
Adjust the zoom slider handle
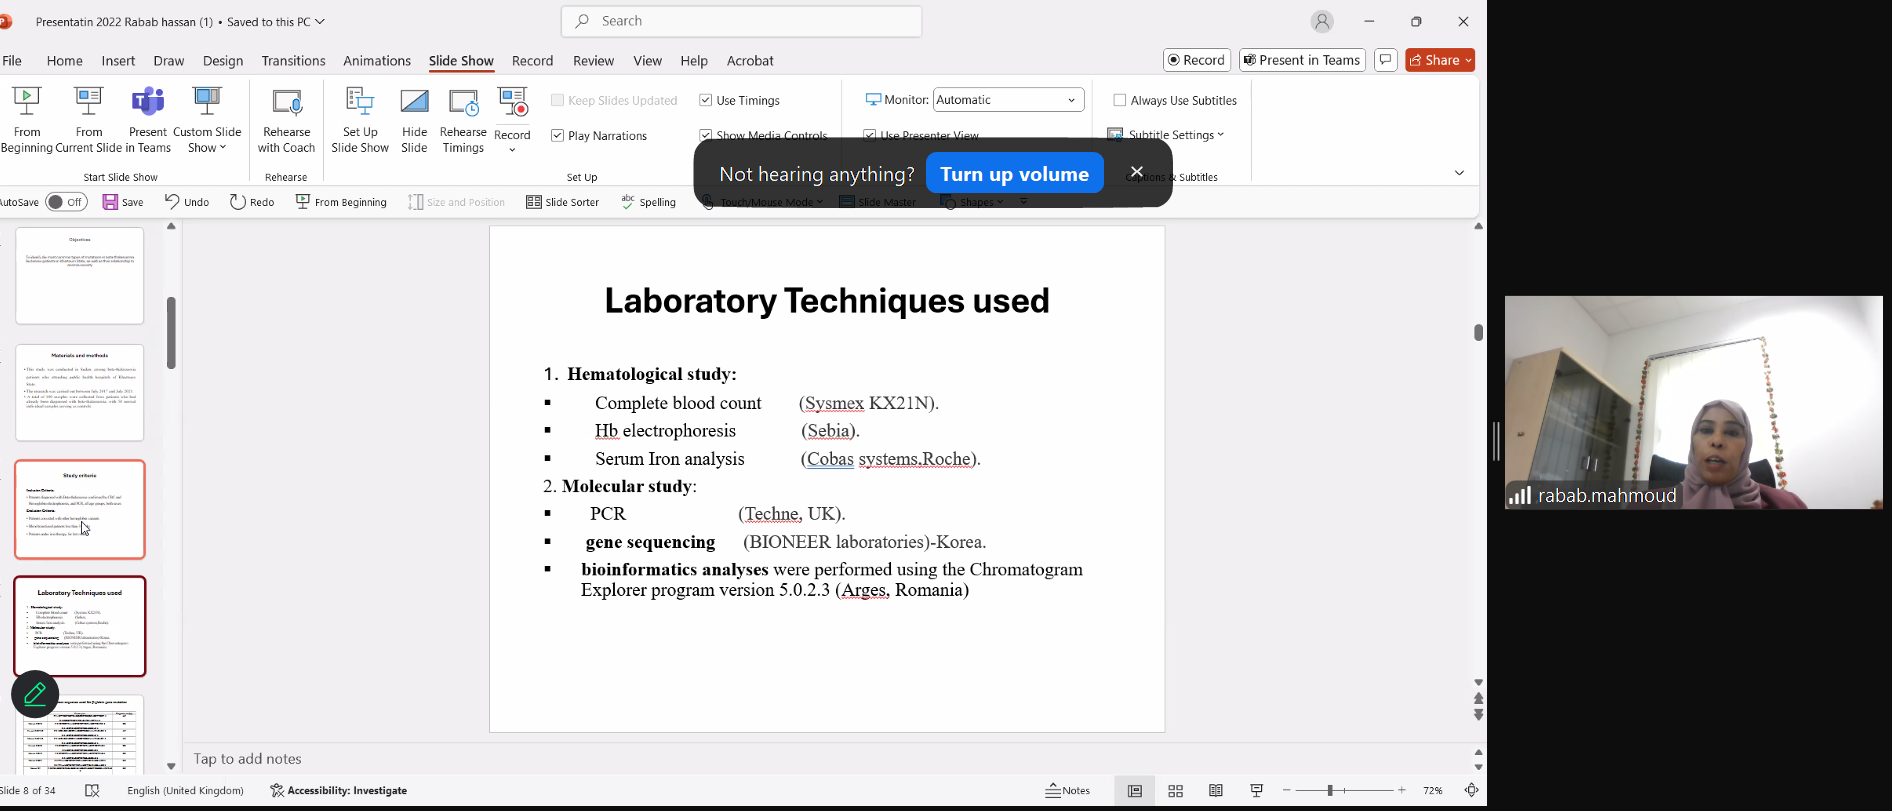pyautogui.click(x=1330, y=790)
